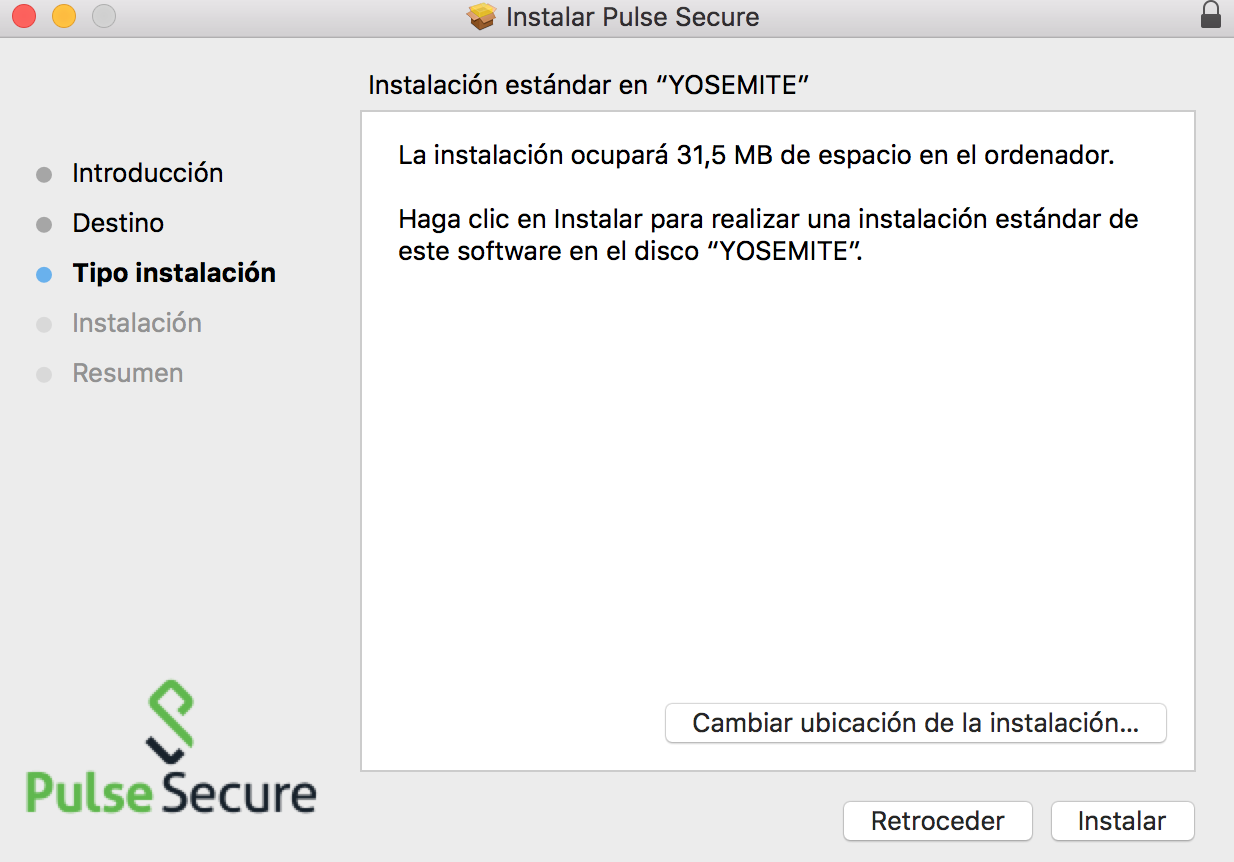Click the gray bullet beside Introducción
The width and height of the screenshot is (1234, 862).
point(44,174)
